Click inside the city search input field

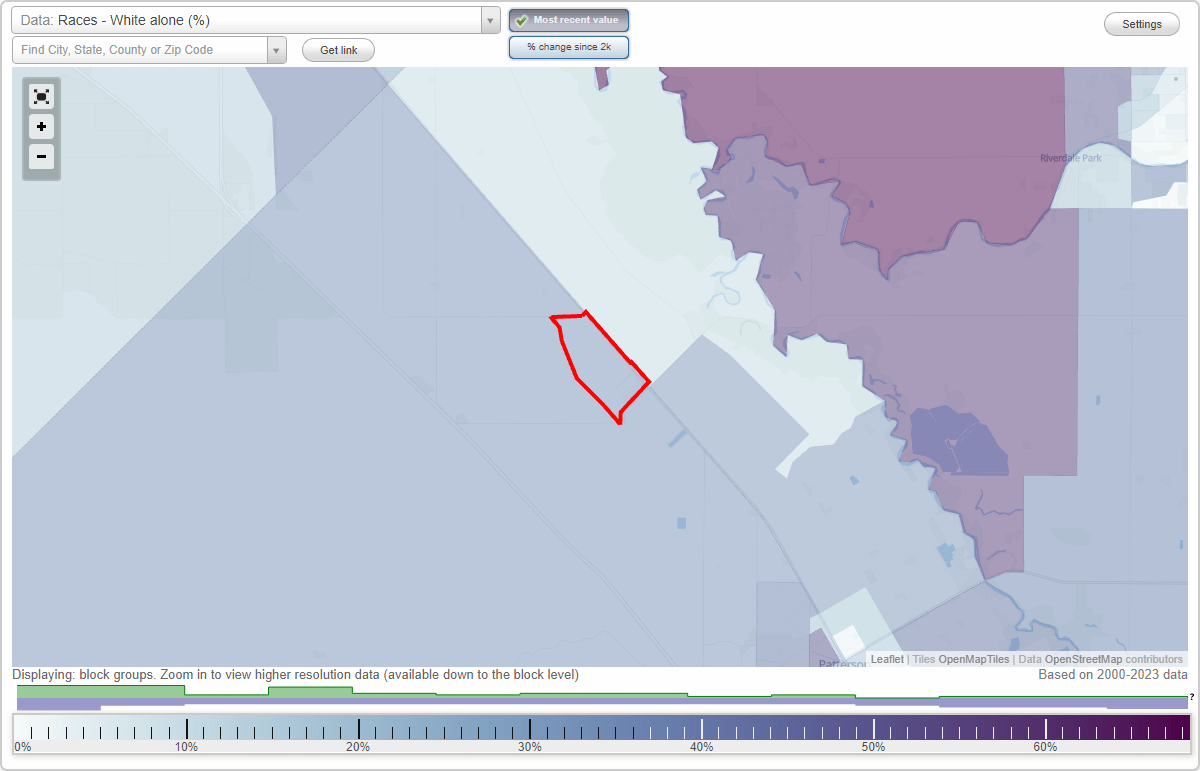(x=140, y=49)
